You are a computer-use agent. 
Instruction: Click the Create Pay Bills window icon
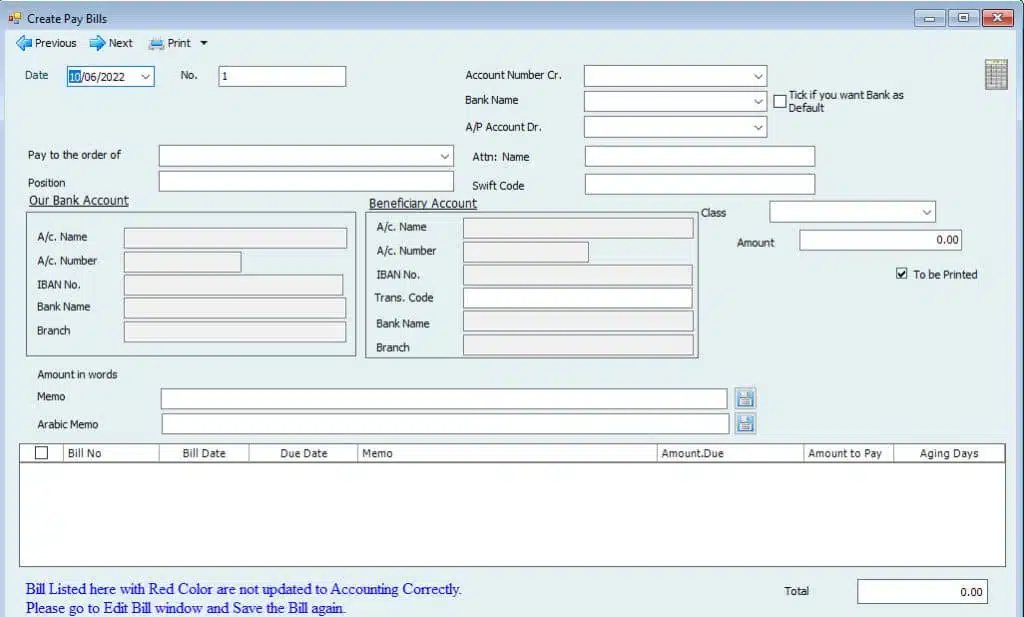[14, 18]
